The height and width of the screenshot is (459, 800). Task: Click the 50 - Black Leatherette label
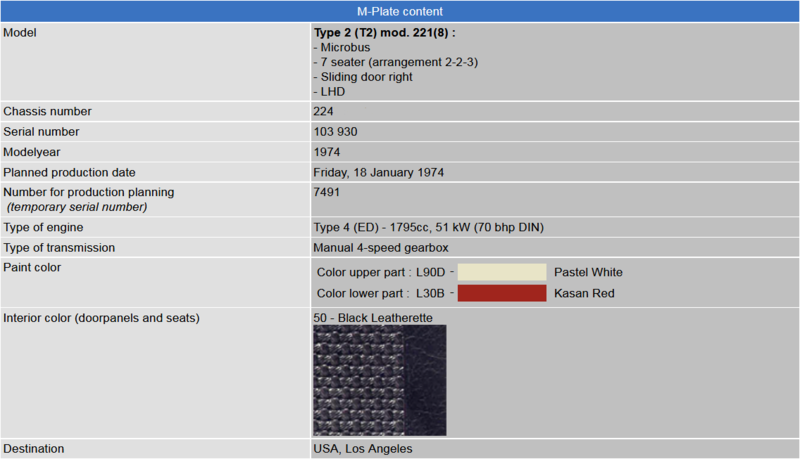(x=373, y=318)
